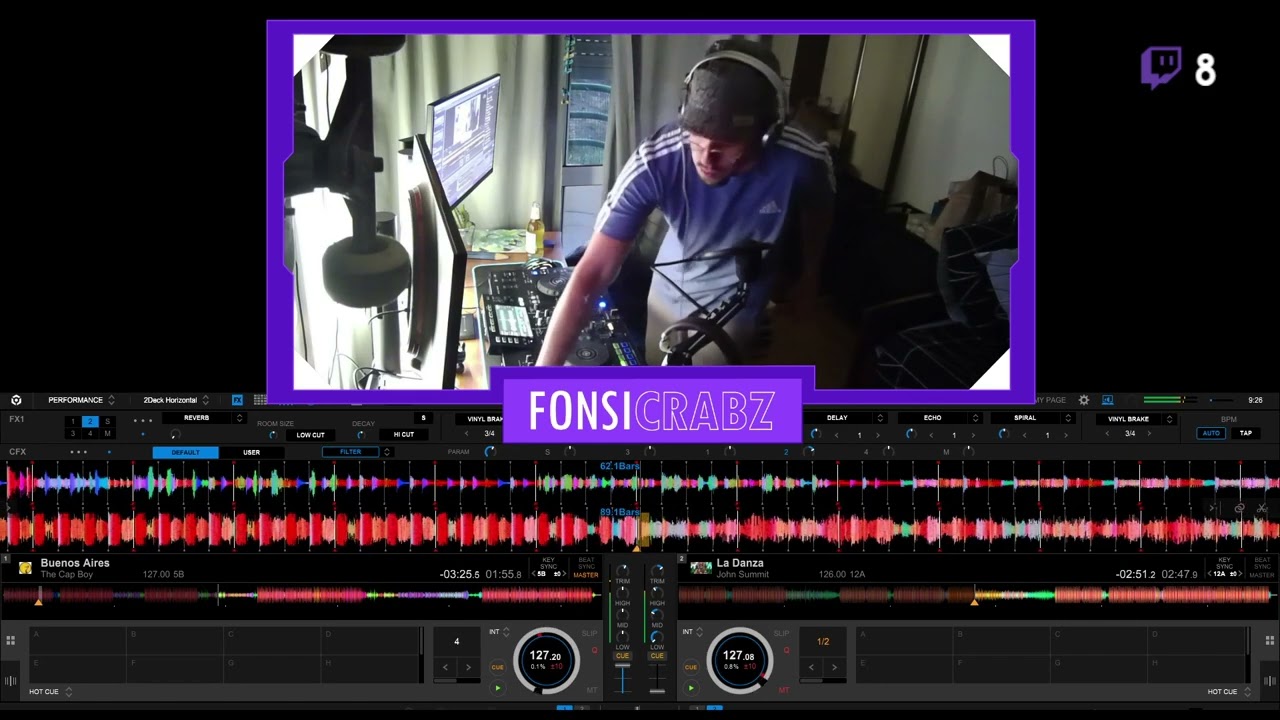Open the settings gear icon
The width and height of the screenshot is (1280, 720).
tap(1084, 400)
